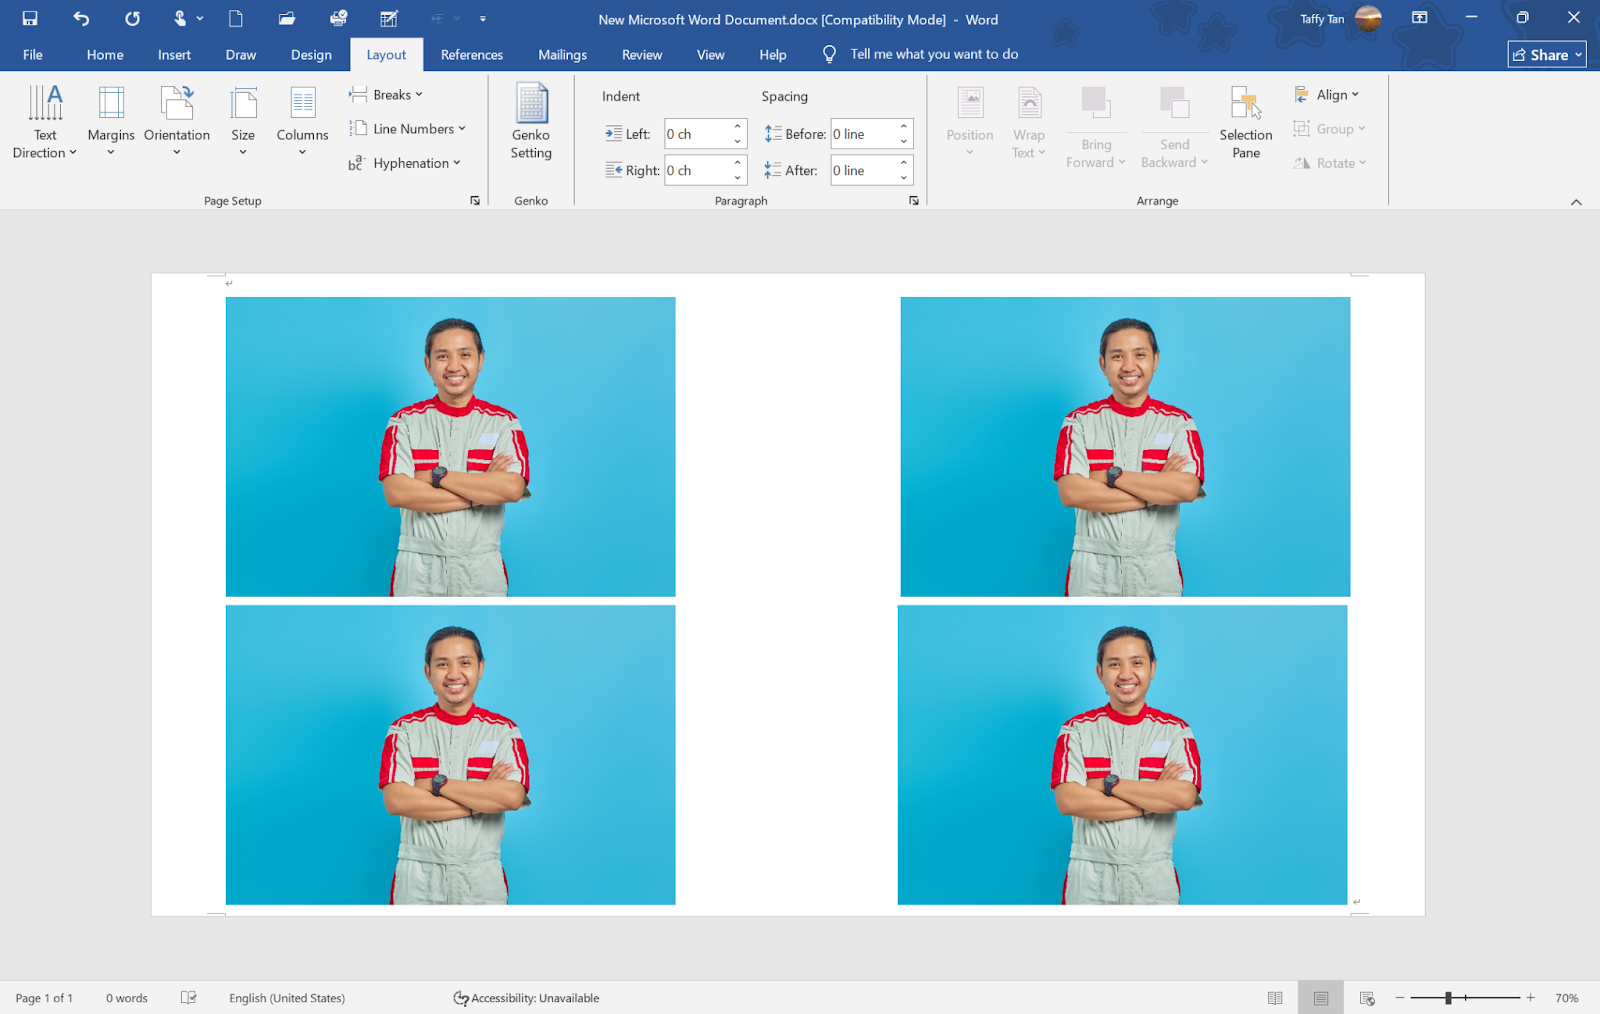
Task: Switch to References tab
Action: pos(472,55)
